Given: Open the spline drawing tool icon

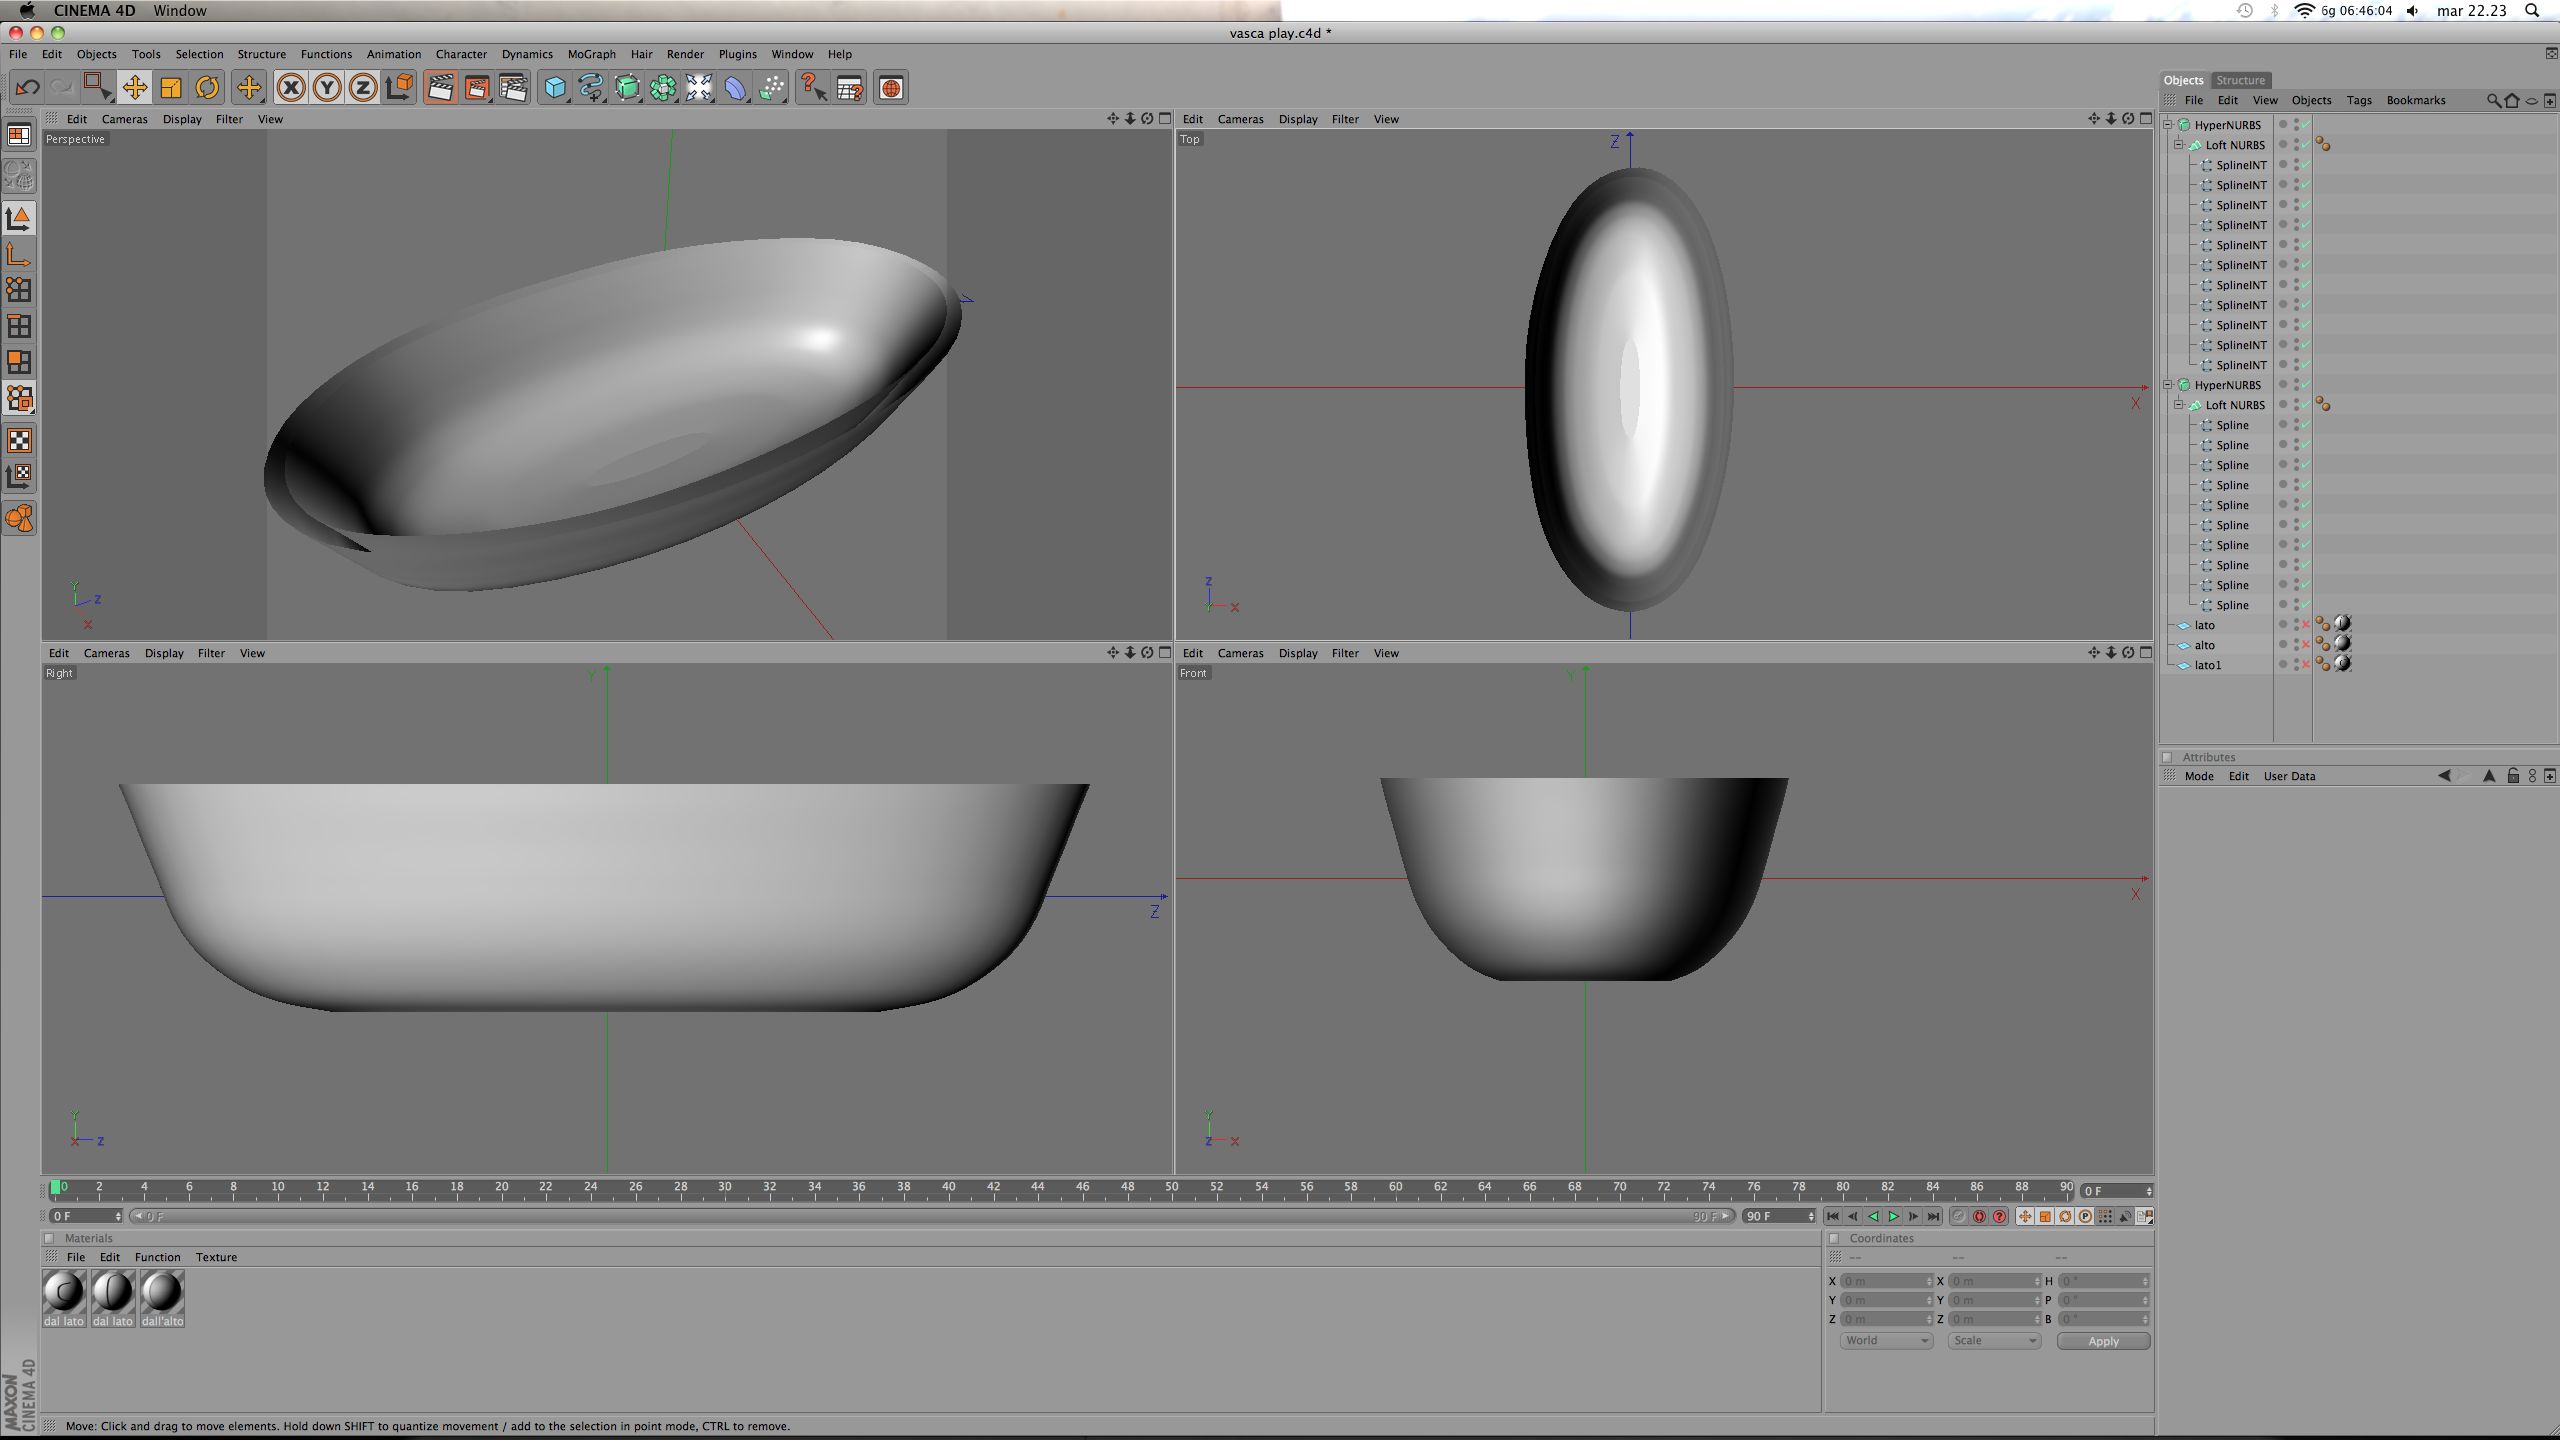Looking at the screenshot, I should (x=591, y=88).
